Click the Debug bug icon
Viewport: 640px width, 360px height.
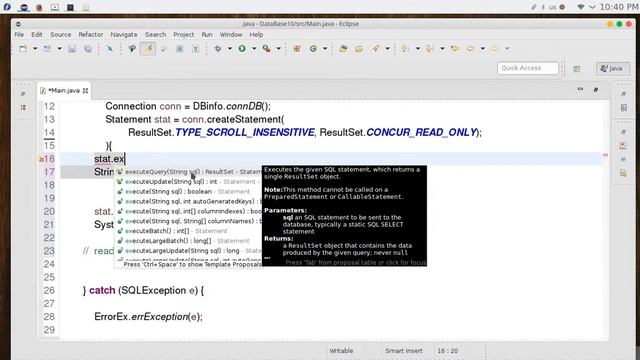pos(218,49)
